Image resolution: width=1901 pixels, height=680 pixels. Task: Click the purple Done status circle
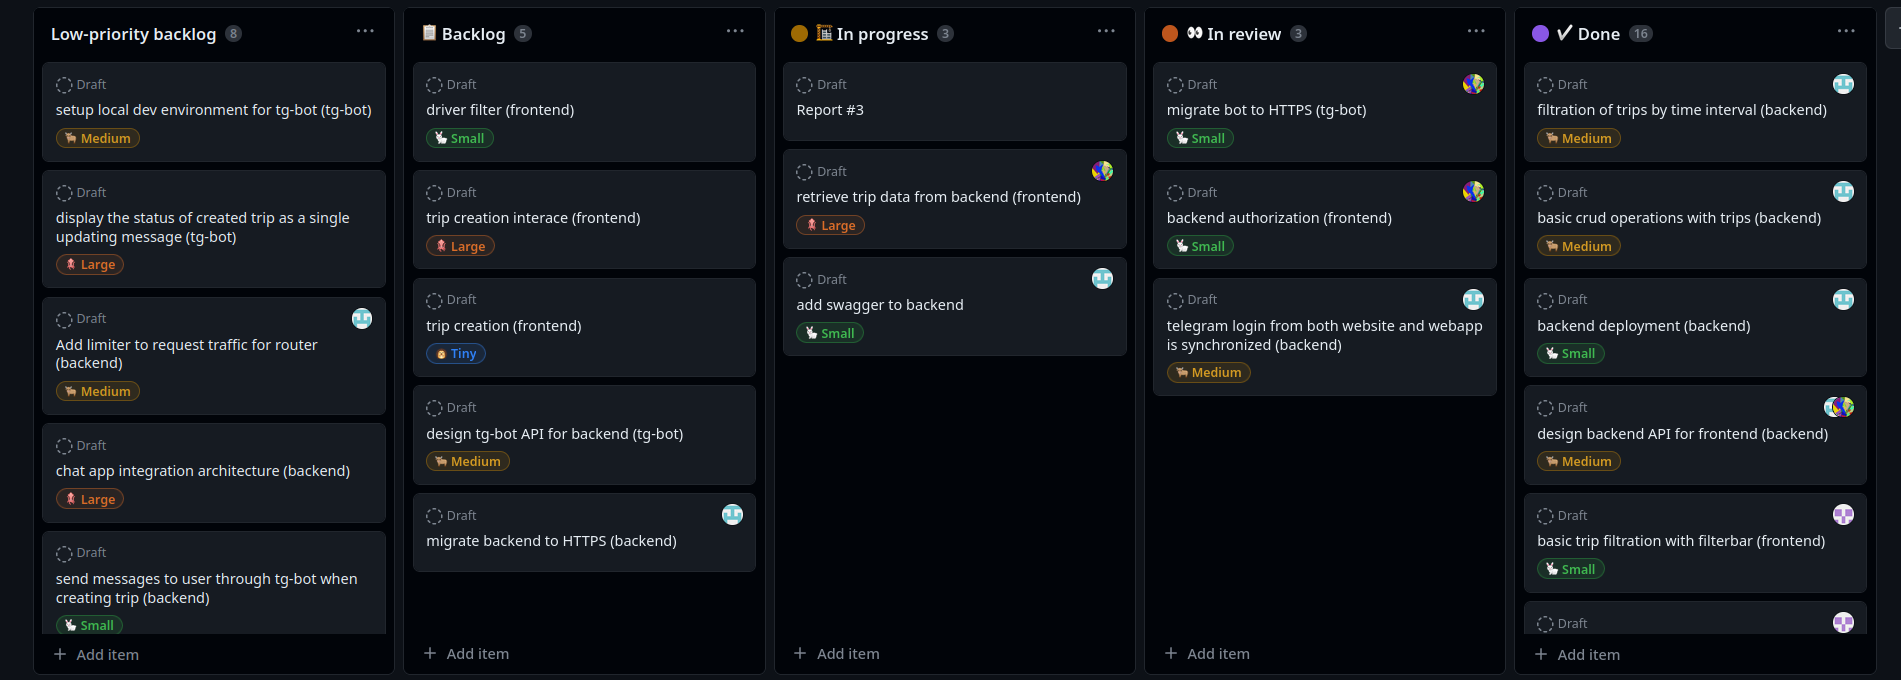tap(1540, 34)
